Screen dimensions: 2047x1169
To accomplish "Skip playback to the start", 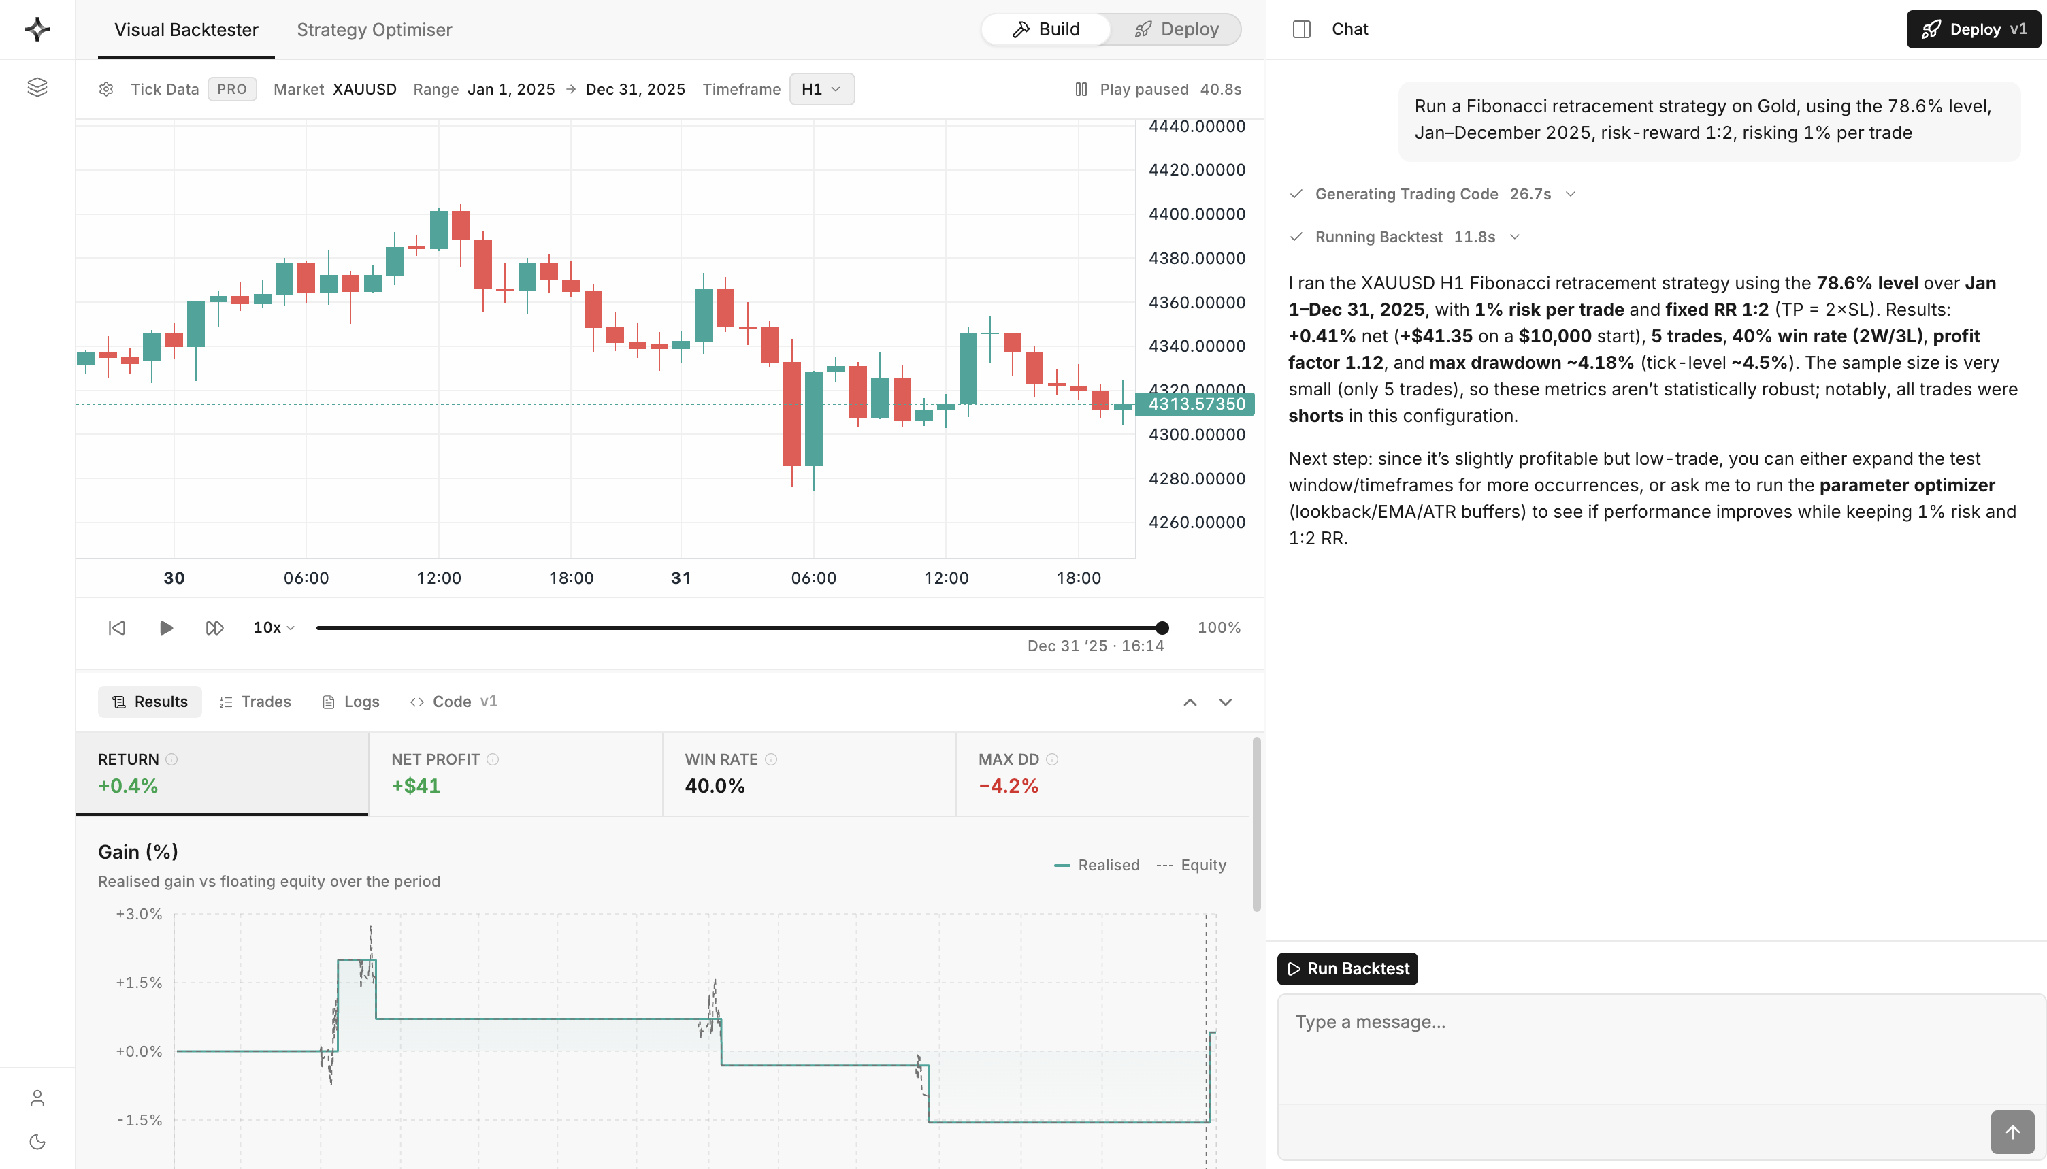I will (117, 628).
